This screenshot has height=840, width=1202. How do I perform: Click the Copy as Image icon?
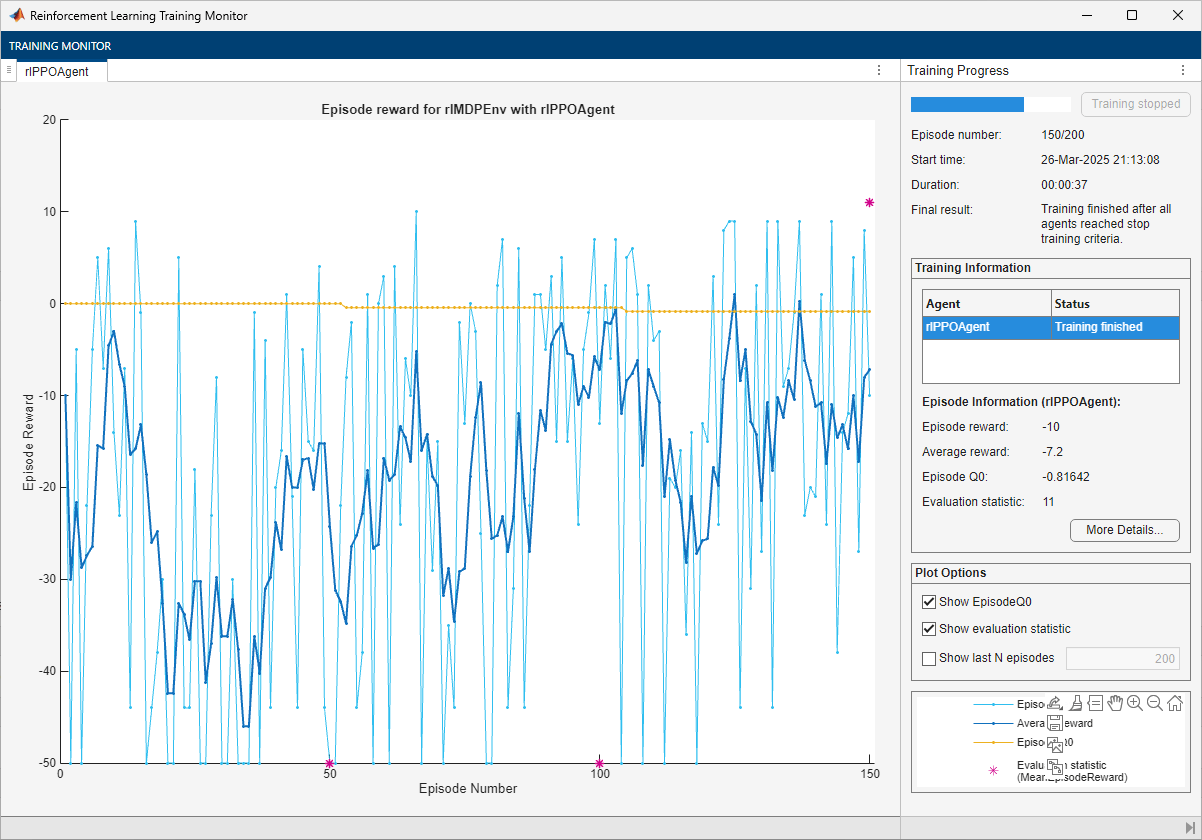click(x=1054, y=744)
